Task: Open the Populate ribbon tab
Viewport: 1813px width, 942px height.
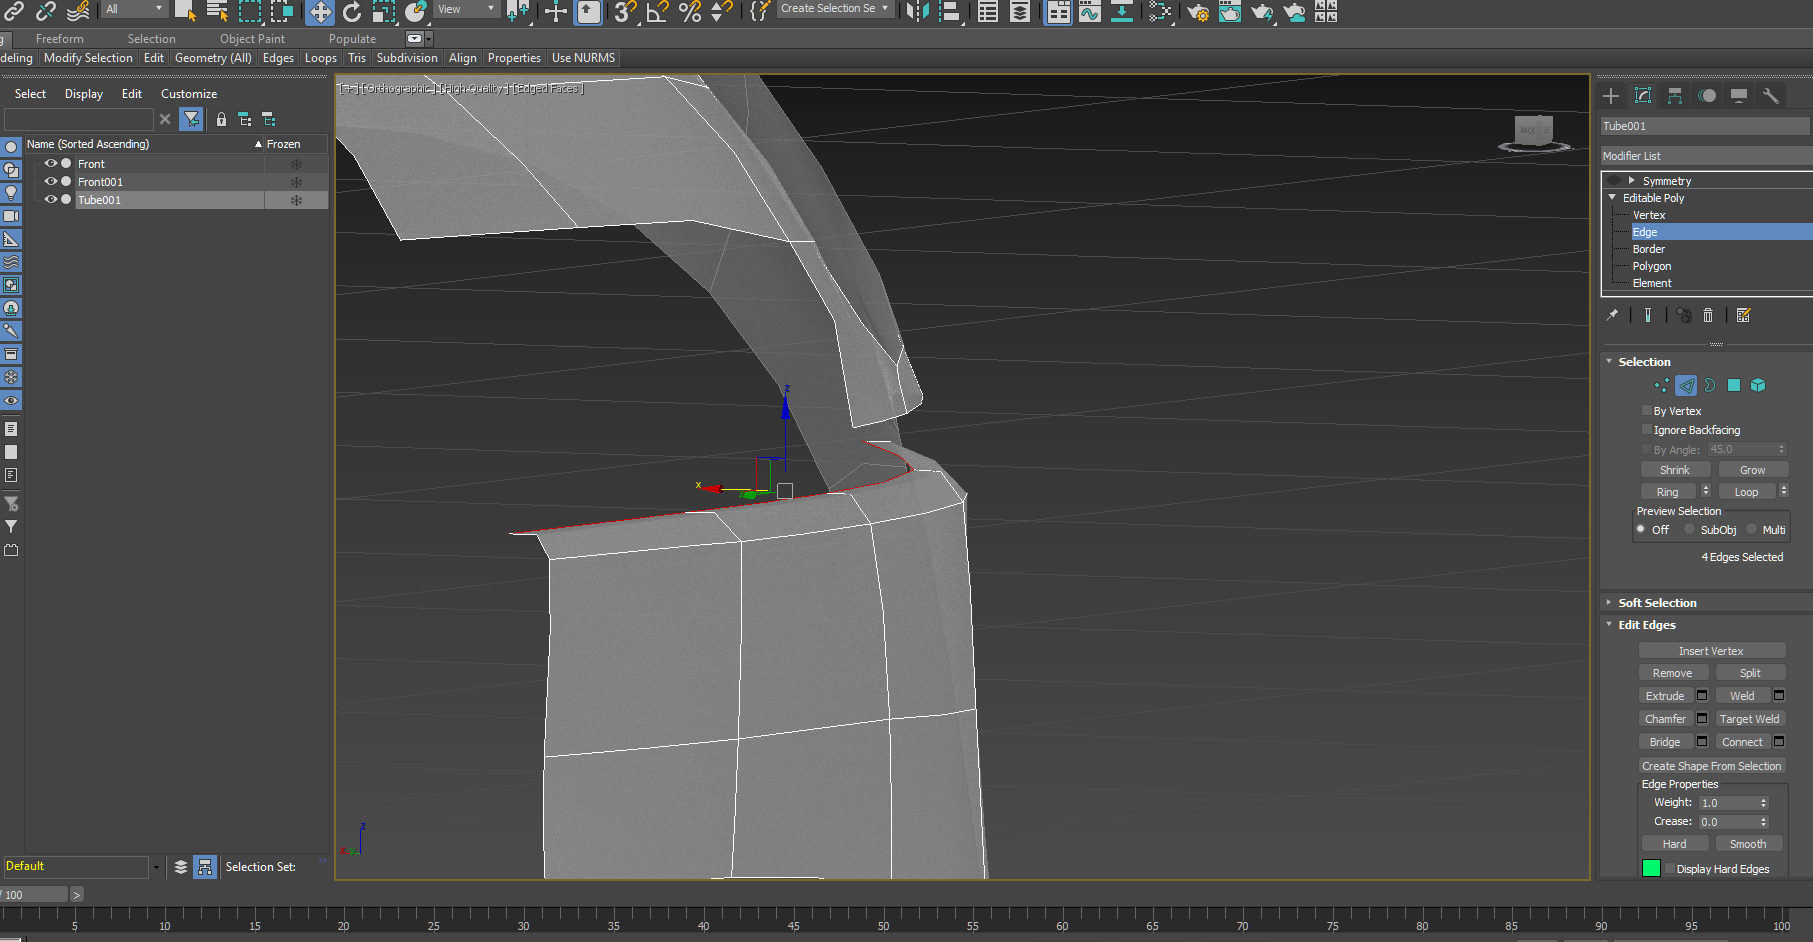Action: coord(352,38)
